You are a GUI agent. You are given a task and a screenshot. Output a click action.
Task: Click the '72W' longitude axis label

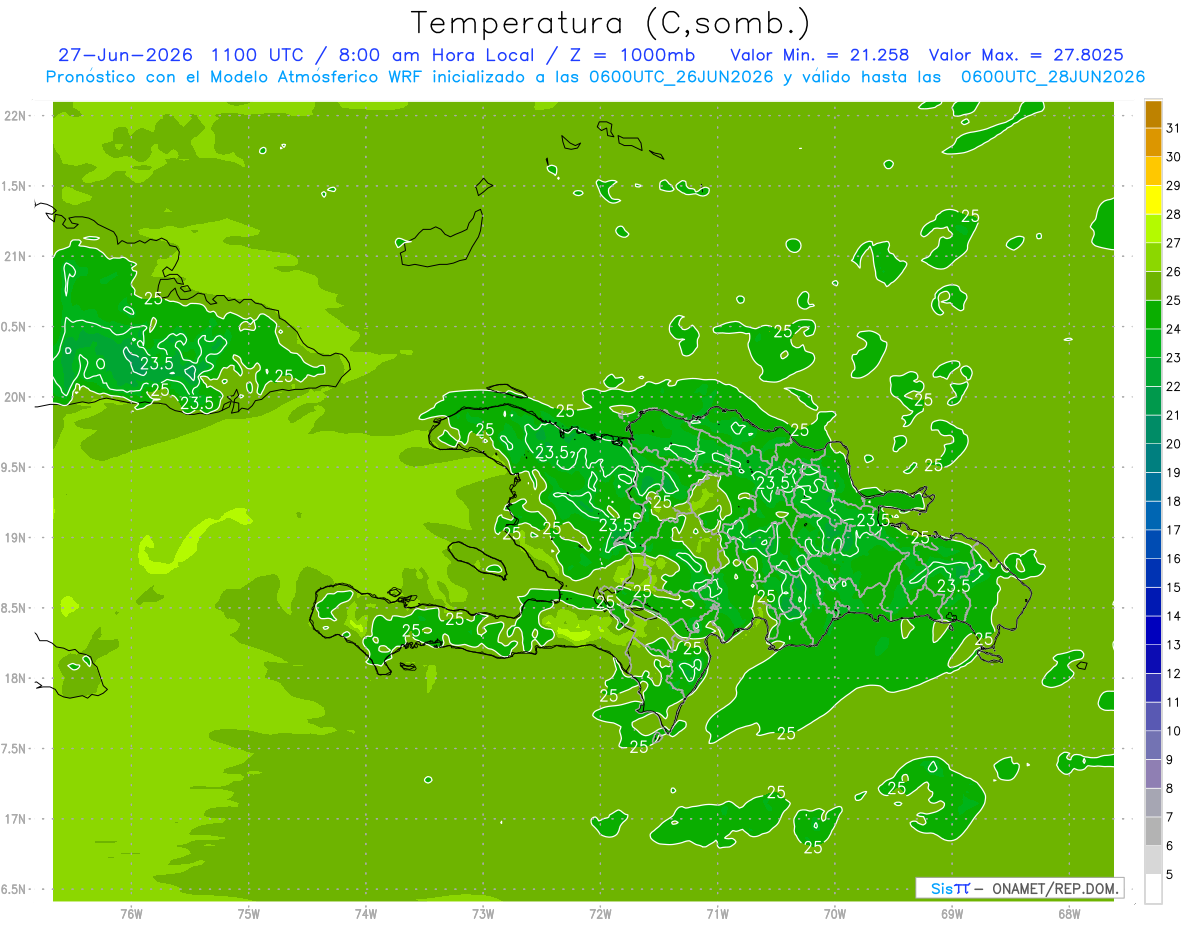click(x=600, y=913)
